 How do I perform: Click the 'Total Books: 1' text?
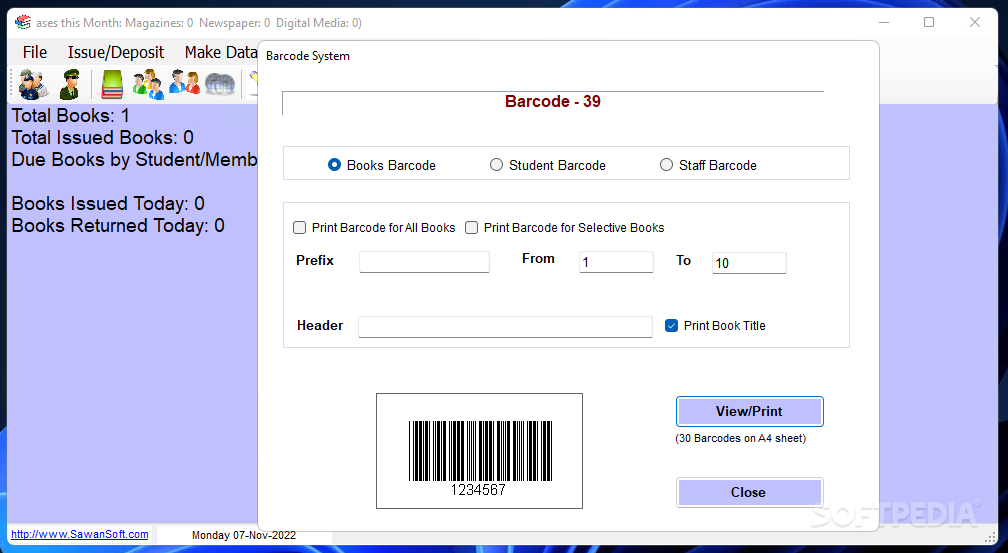click(71, 116)
